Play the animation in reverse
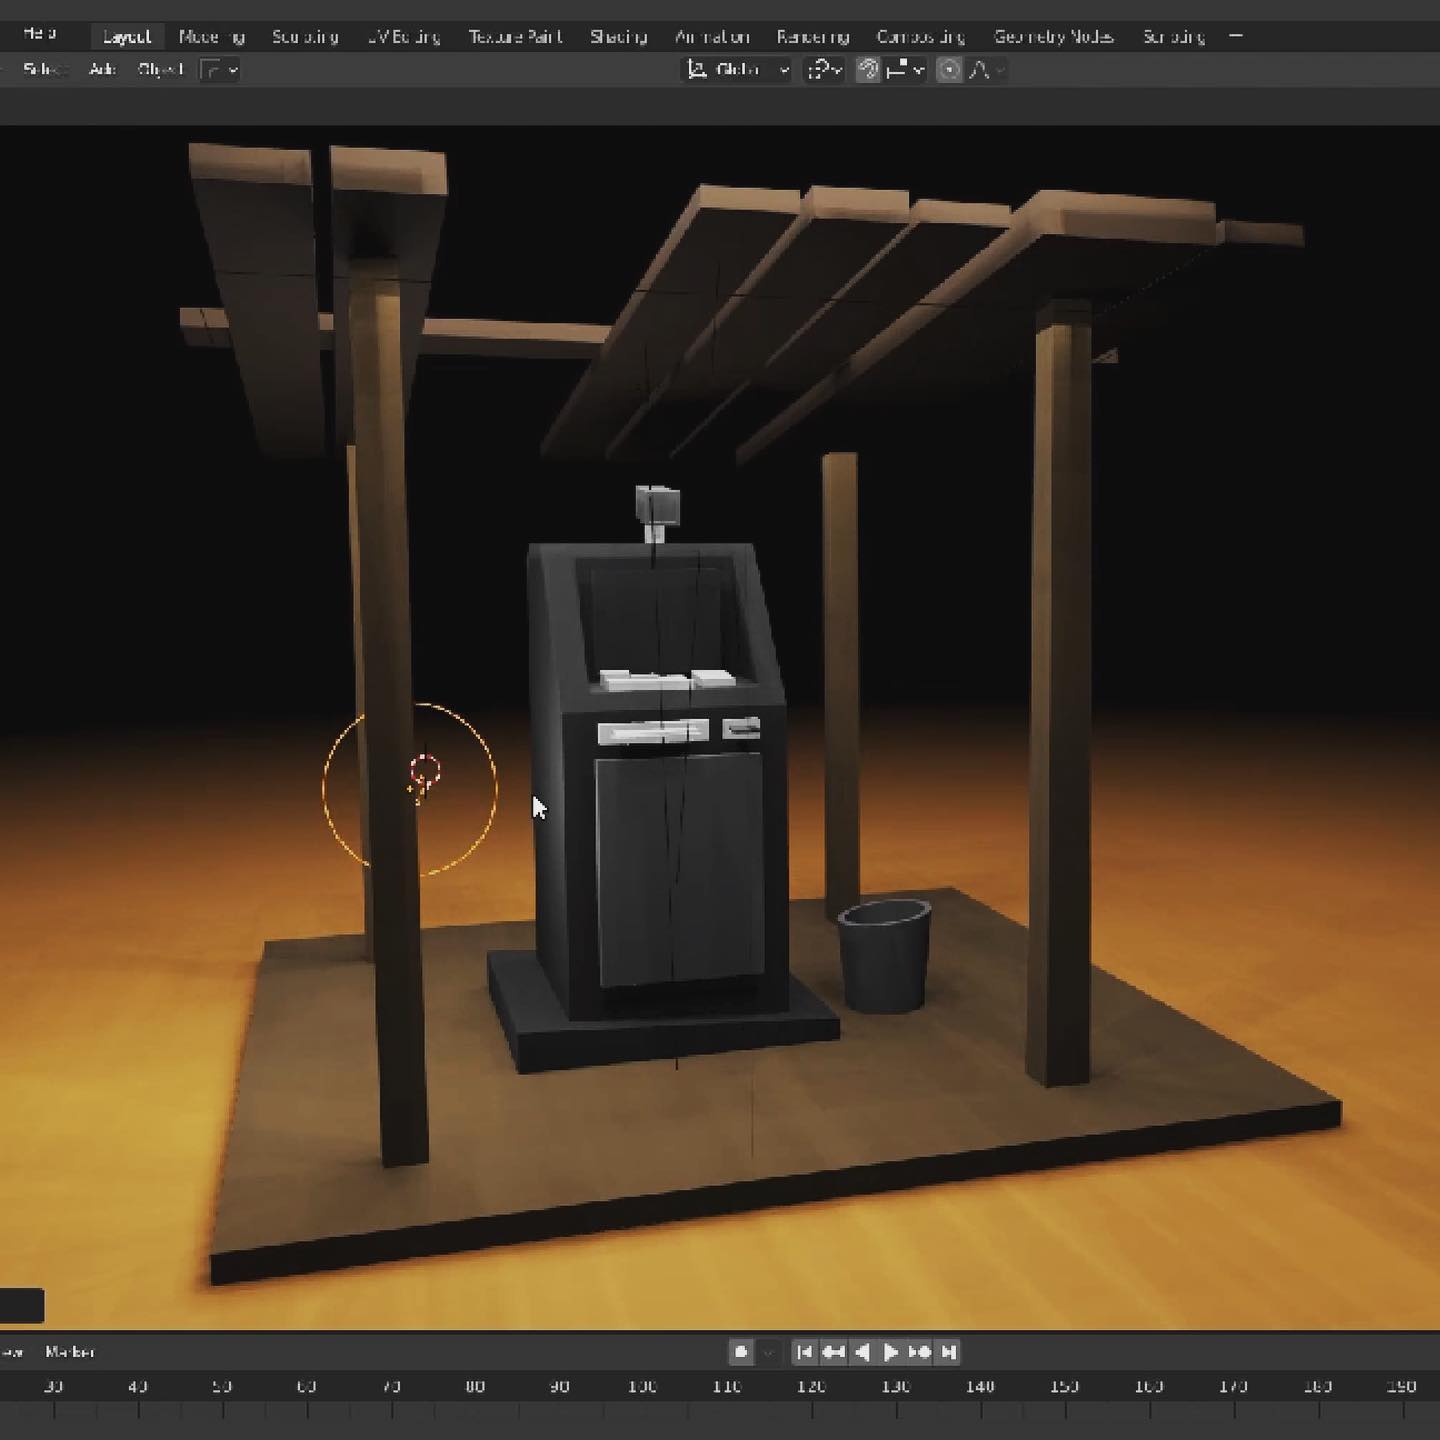The width and height of the screenshot is (1440, 1440). [x=862, y=1352]
